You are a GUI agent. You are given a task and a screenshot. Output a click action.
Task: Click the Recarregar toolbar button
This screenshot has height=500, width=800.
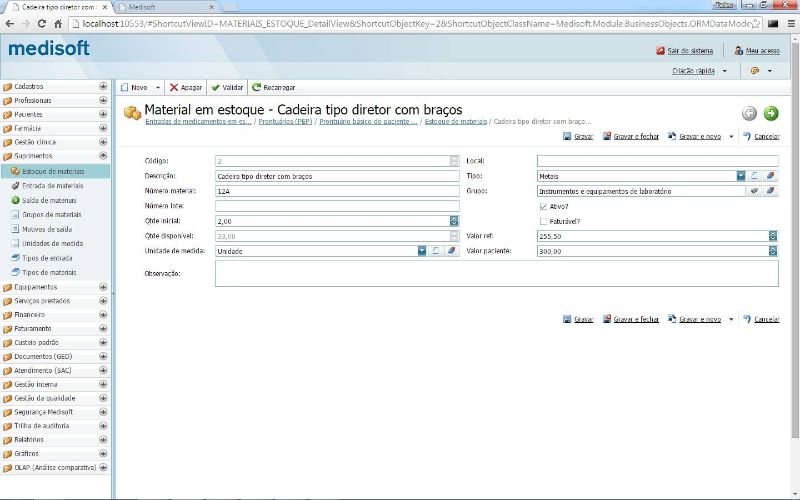[x=273, y=88]
